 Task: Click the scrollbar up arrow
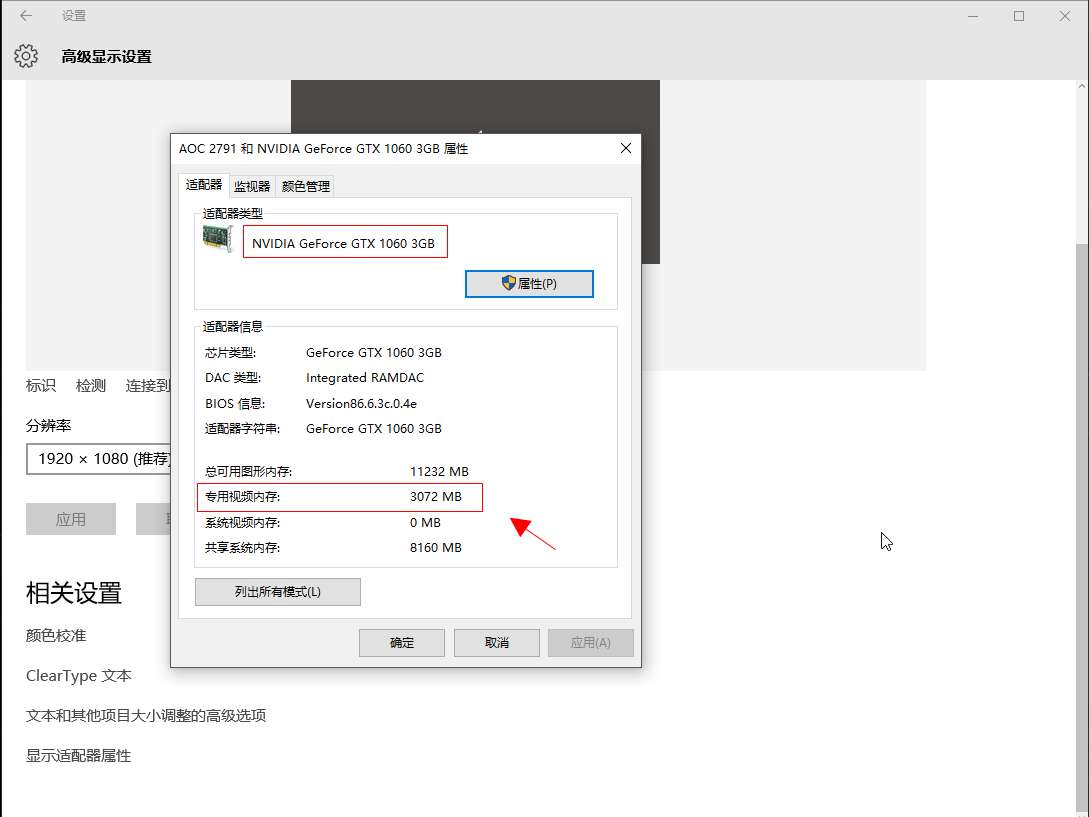coord(1082,87)
